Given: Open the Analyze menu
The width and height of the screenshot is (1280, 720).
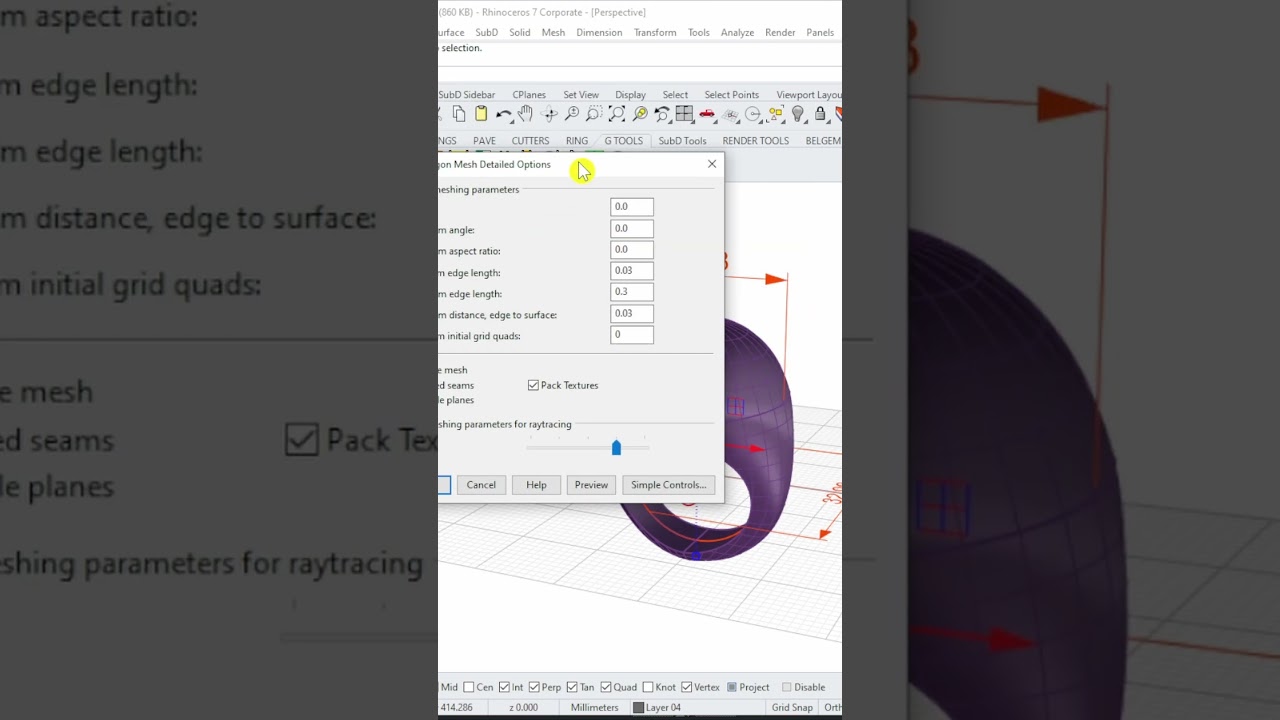Looking at the screenshot, I should 738,33.
